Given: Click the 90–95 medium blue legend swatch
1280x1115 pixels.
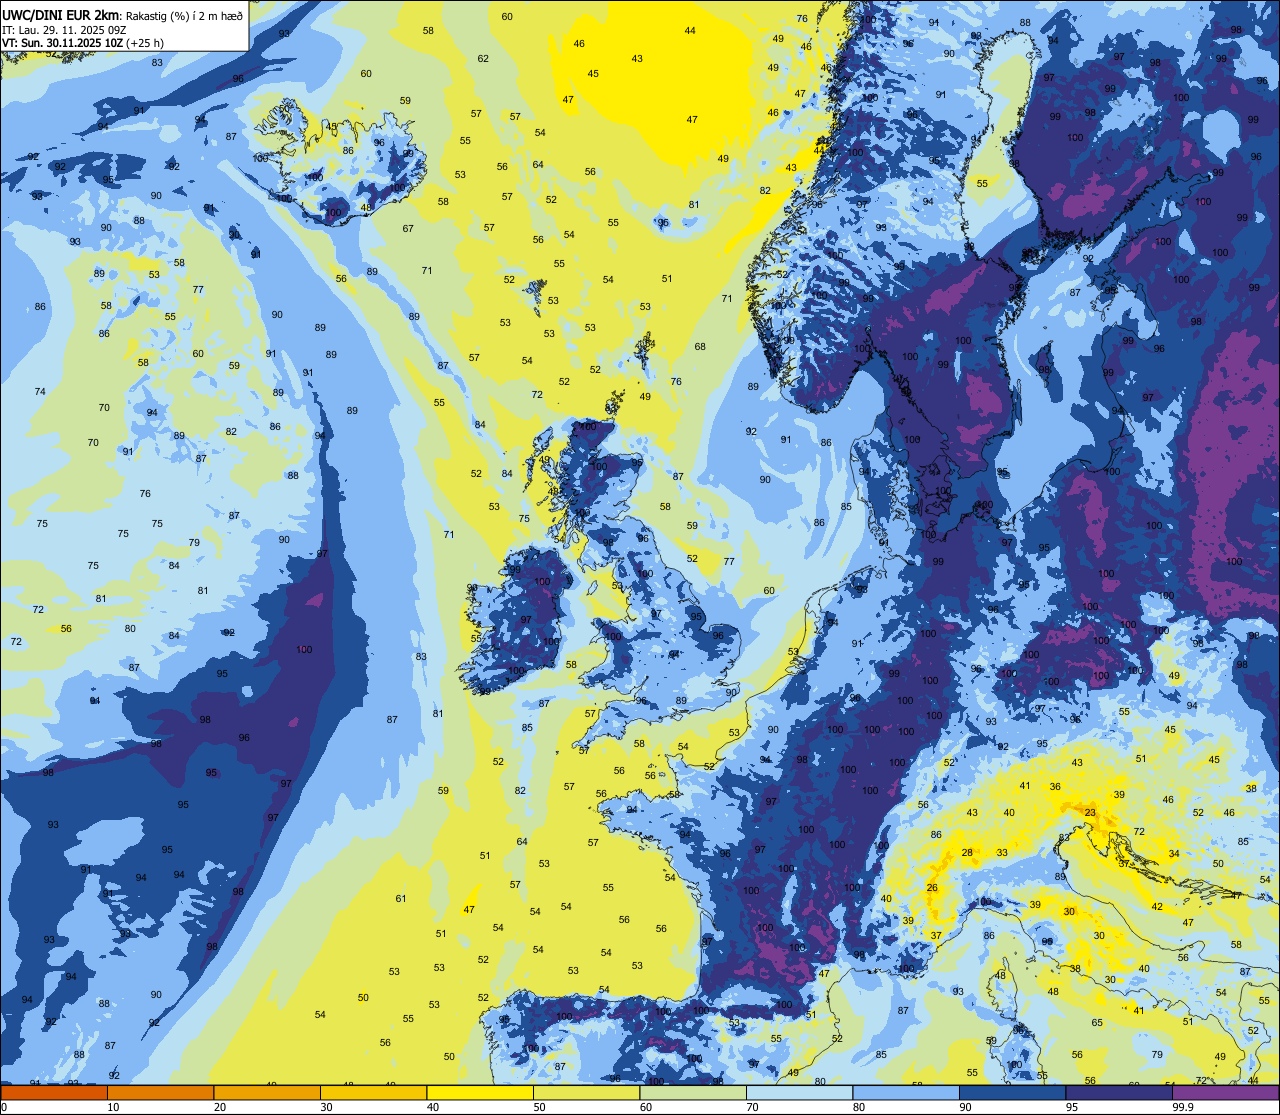Looking at the screenshot, I should point(1012,1092).
